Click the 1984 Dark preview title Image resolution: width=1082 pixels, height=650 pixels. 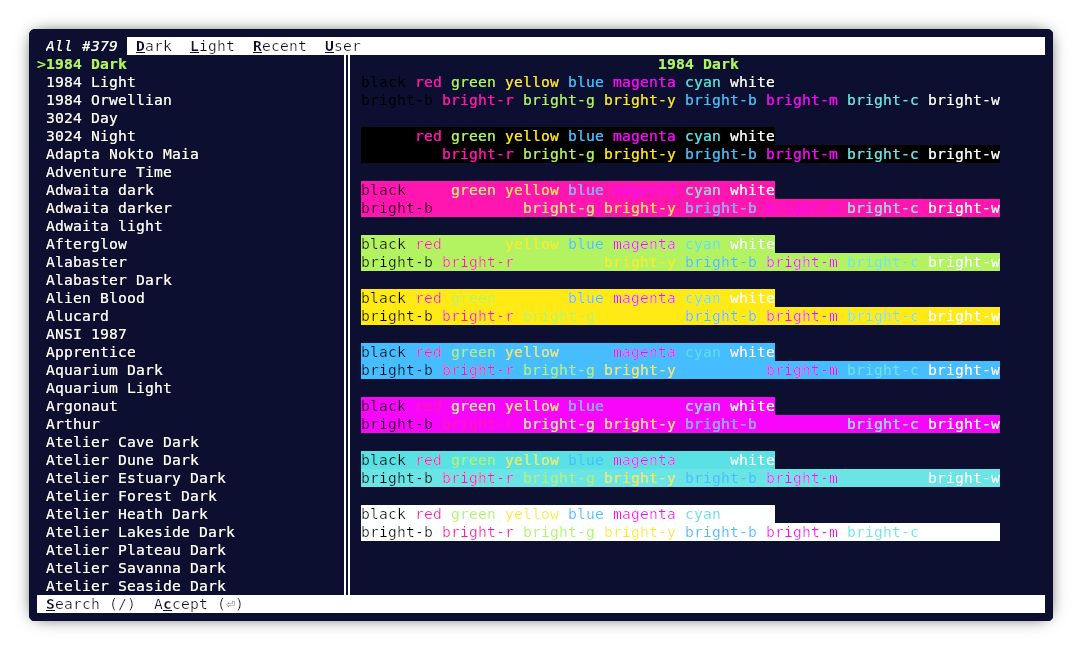pos(697,64)
